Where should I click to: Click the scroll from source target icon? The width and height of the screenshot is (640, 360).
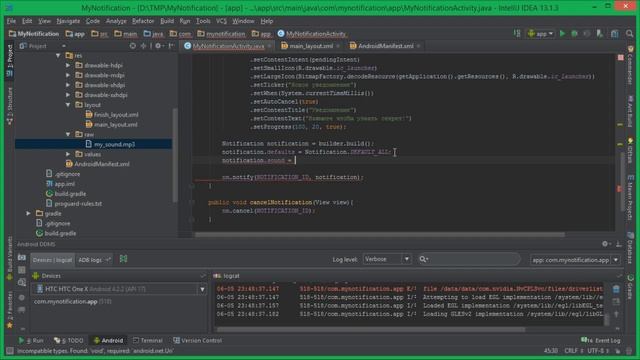[x=133, y=46]
